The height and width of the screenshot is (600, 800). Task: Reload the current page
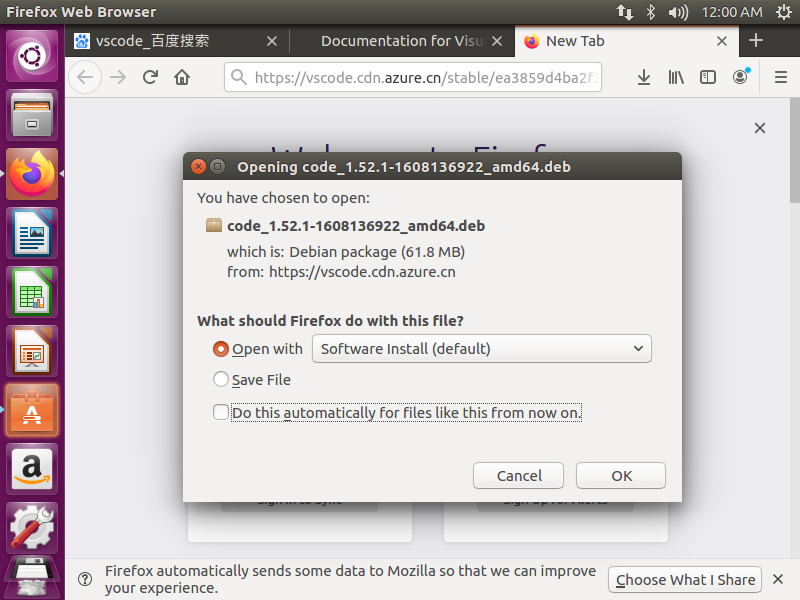150,78
